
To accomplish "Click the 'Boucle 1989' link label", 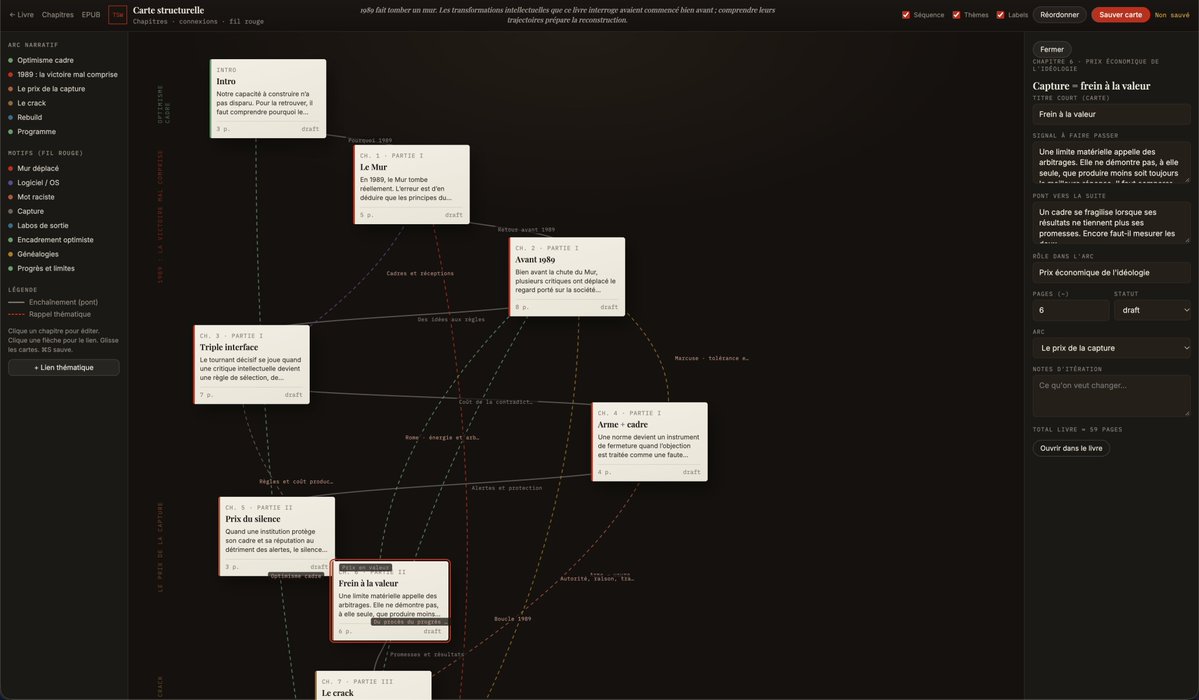I will (512, 619).
